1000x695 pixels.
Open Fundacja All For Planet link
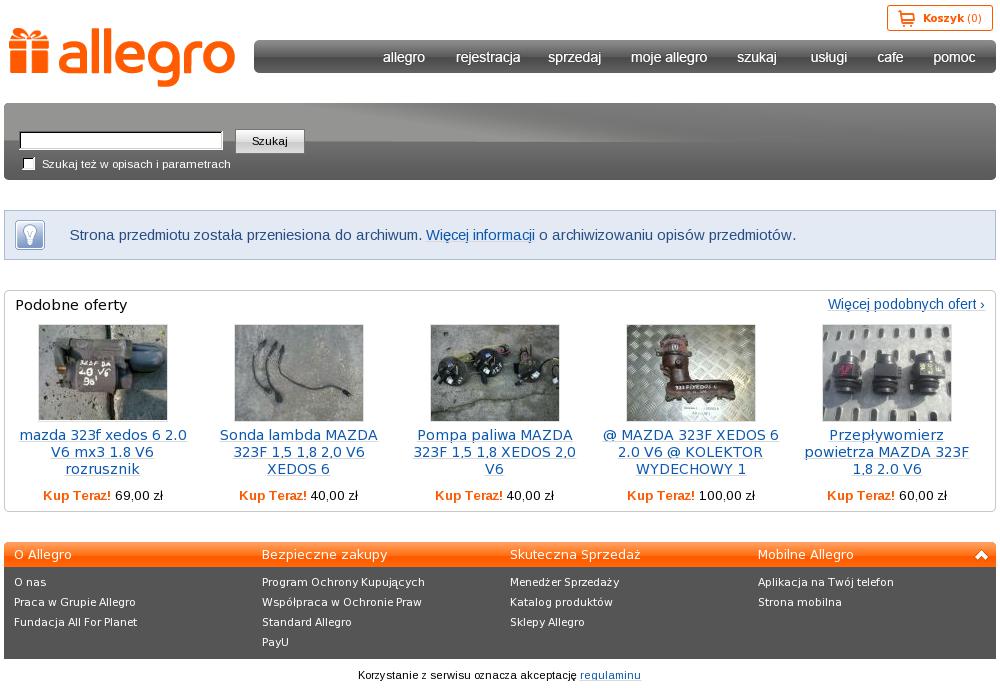pos(75,622)
